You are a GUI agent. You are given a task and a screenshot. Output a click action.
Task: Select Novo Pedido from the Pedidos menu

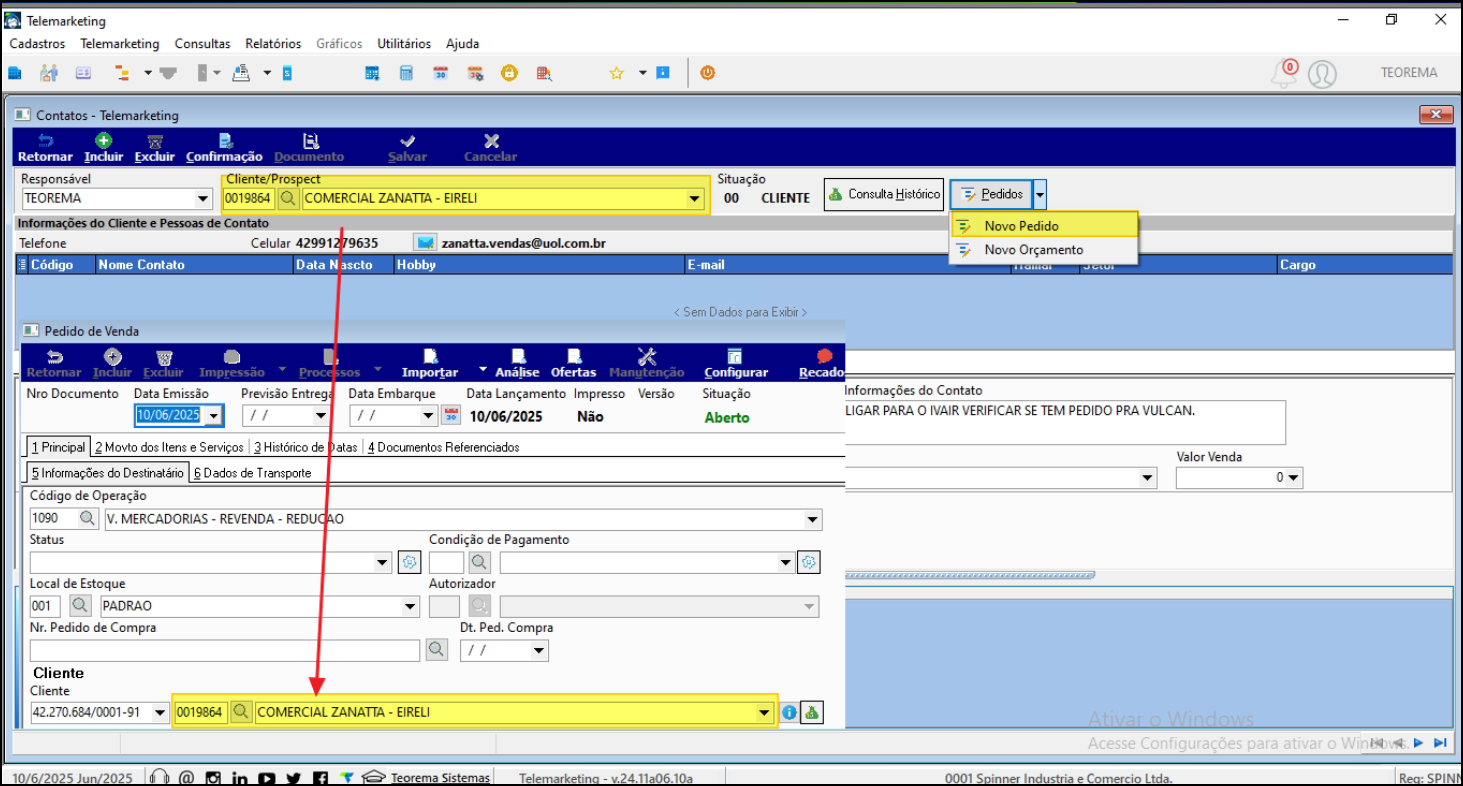(x=1043, y=226)
